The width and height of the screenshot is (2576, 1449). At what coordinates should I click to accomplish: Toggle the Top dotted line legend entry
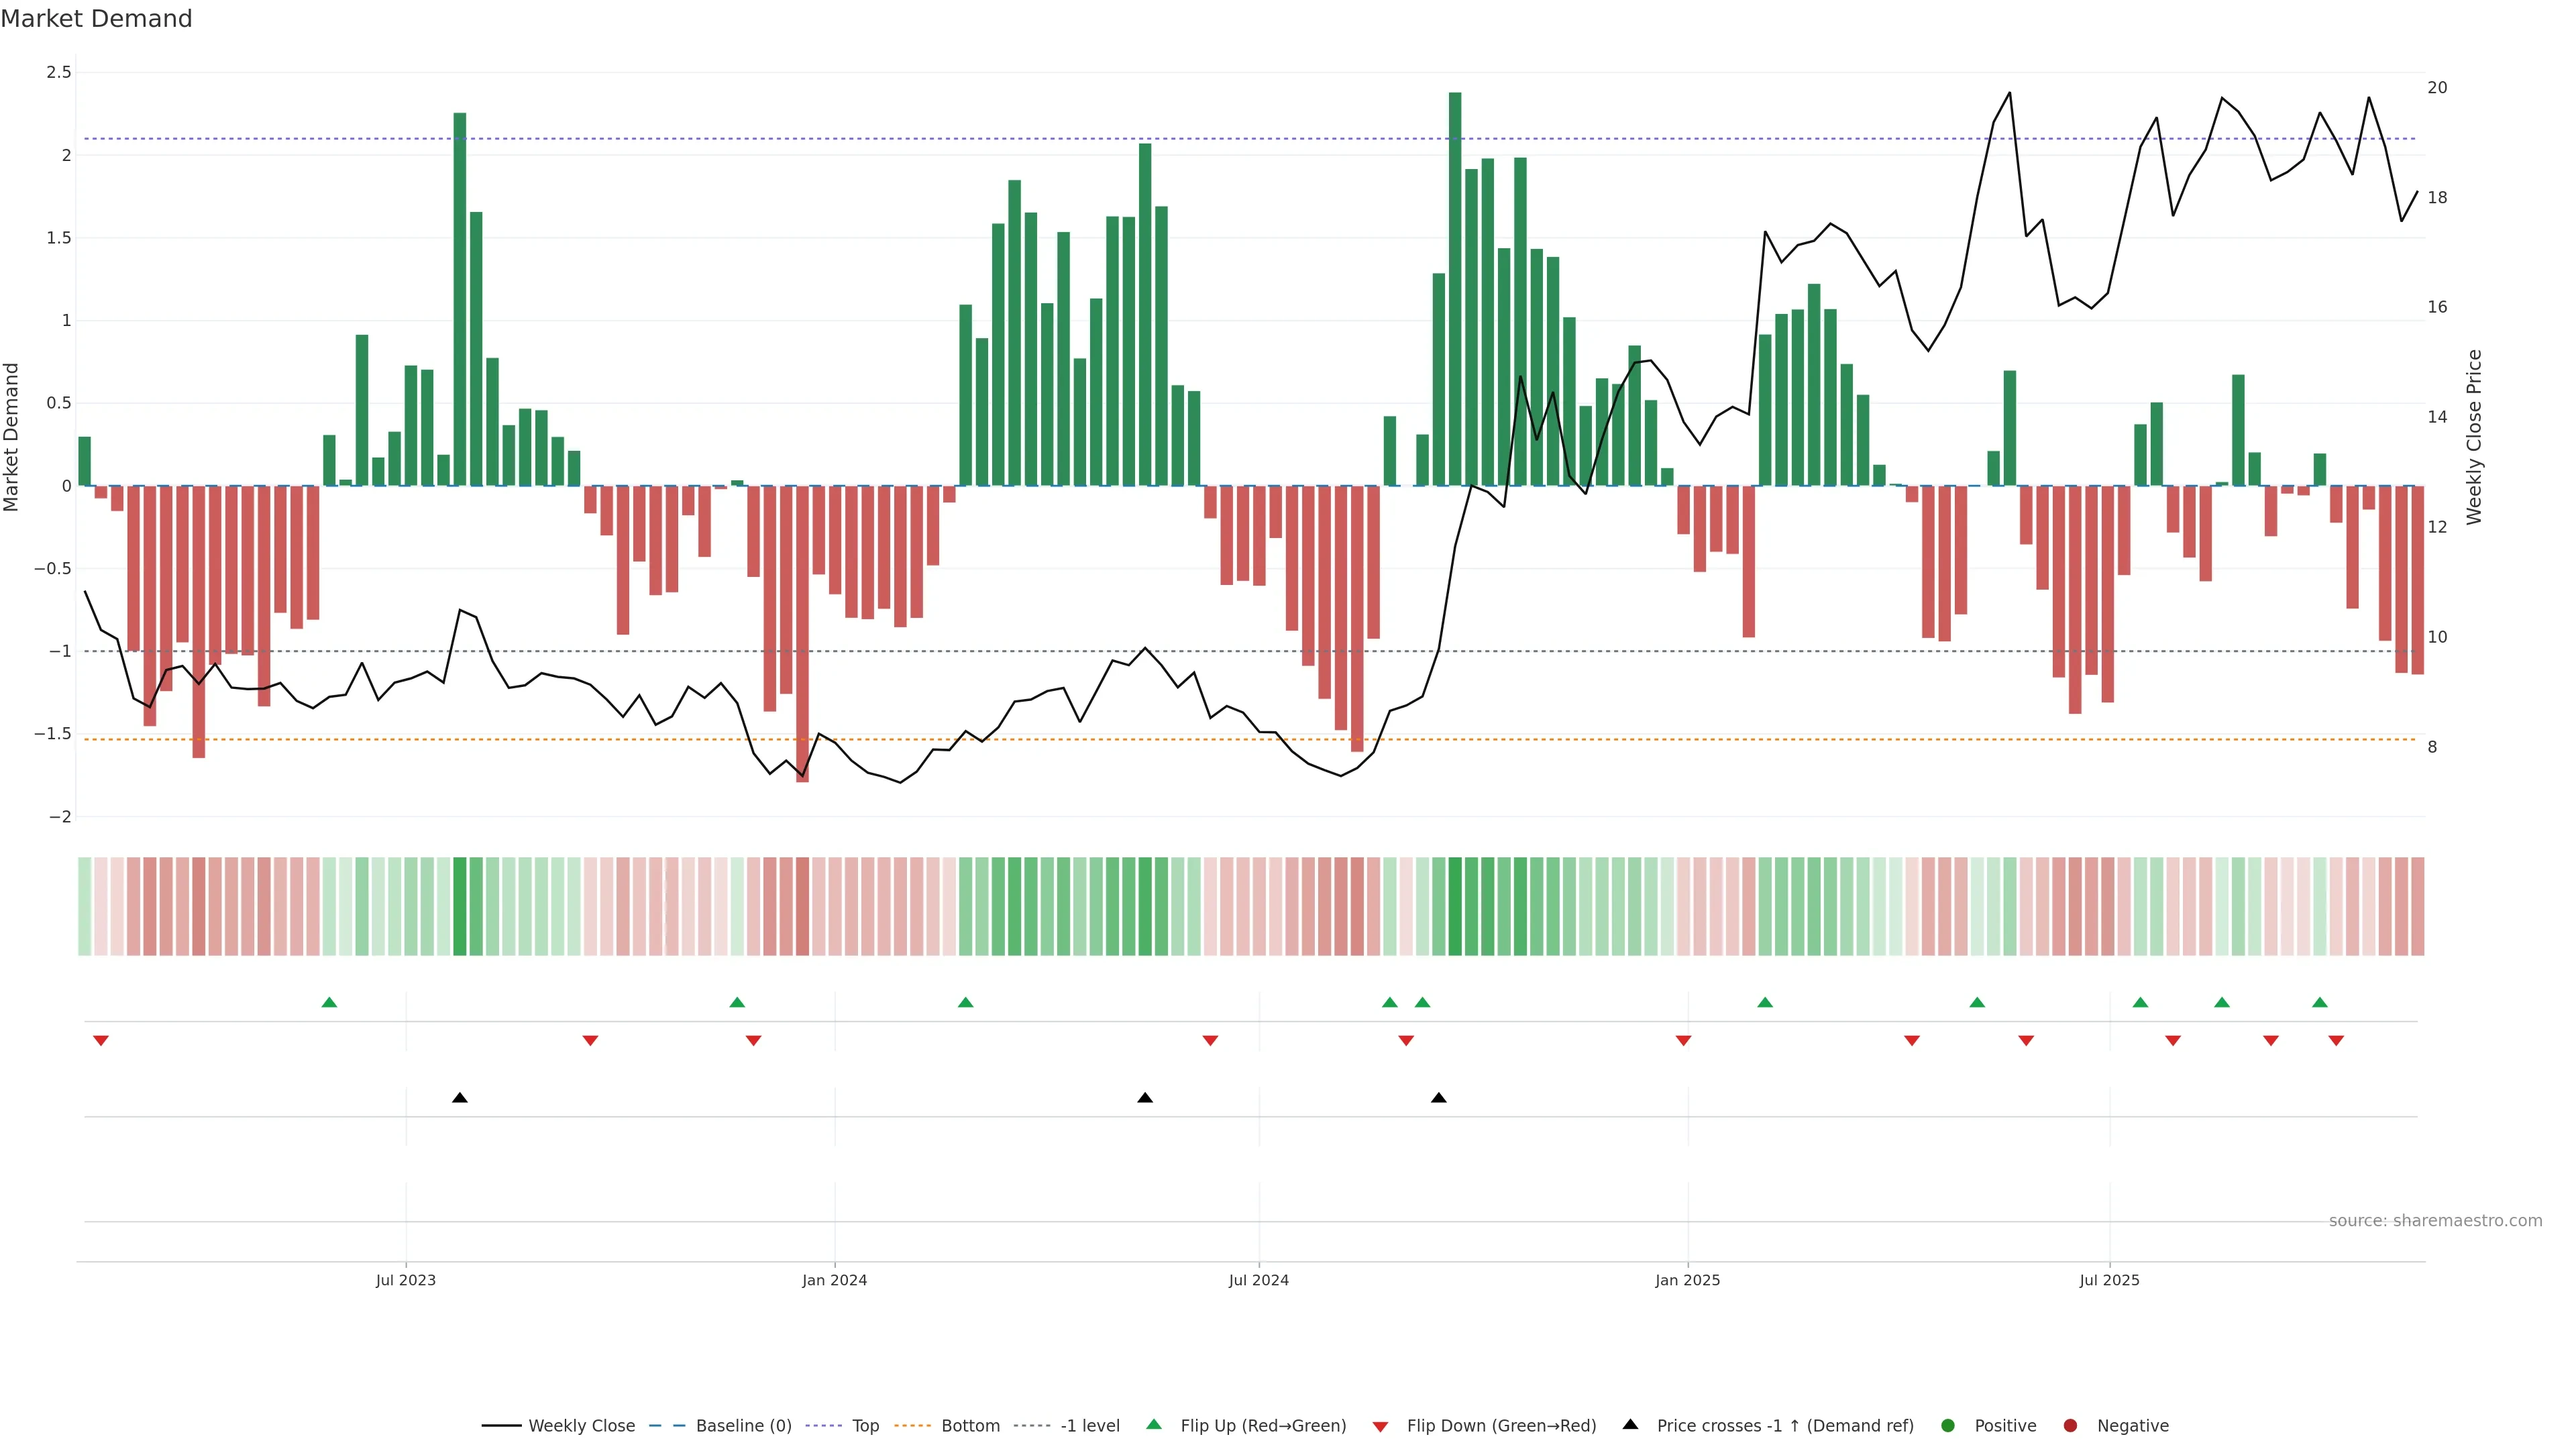point(865,1426)
